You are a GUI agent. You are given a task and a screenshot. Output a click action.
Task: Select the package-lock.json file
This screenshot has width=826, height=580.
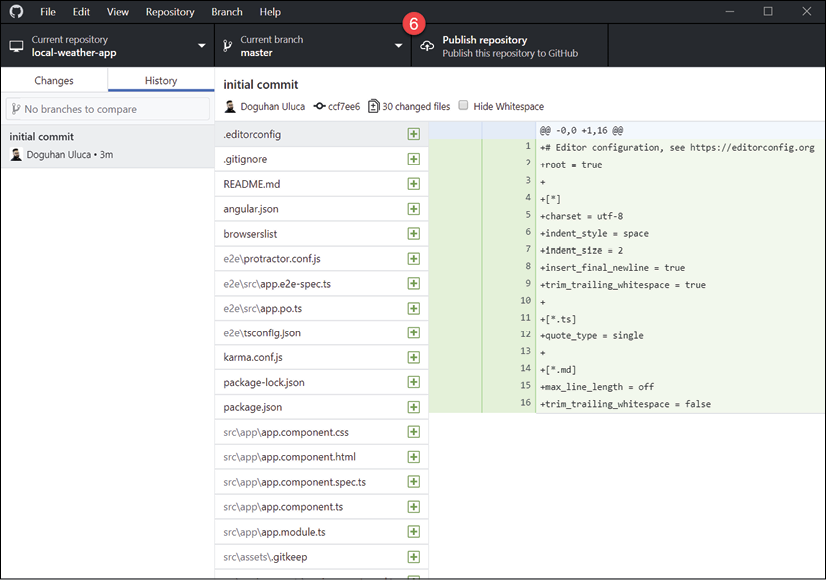(321, 382)
